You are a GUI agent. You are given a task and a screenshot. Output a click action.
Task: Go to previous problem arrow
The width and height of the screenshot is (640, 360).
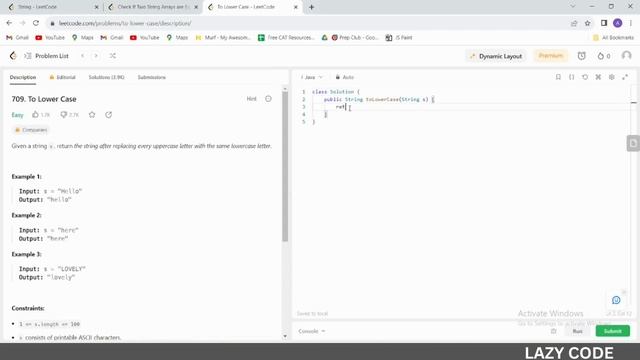tap(82, 56)
